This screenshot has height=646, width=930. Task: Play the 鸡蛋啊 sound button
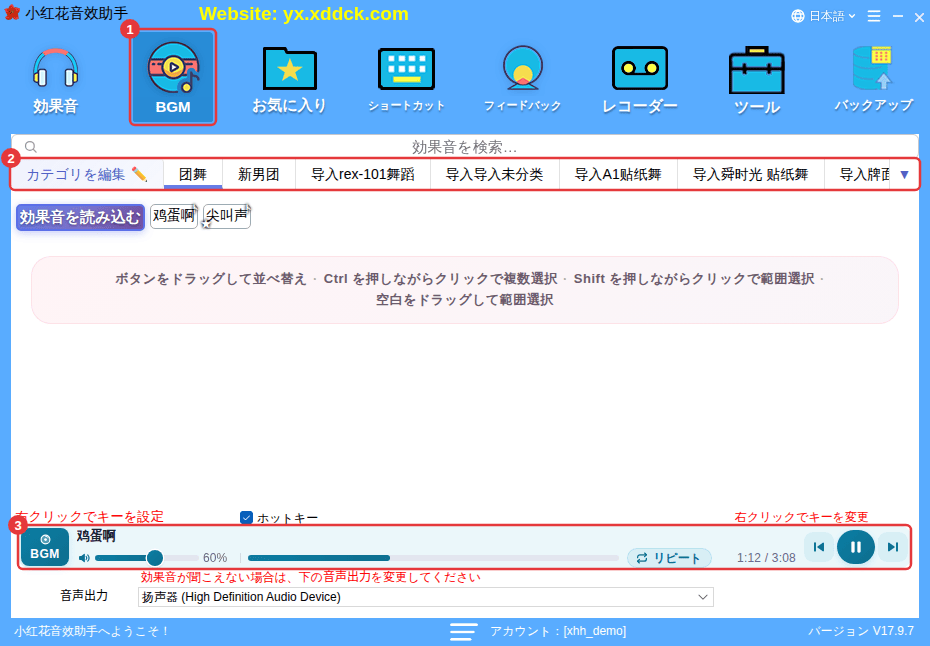(x=173, y=216)
